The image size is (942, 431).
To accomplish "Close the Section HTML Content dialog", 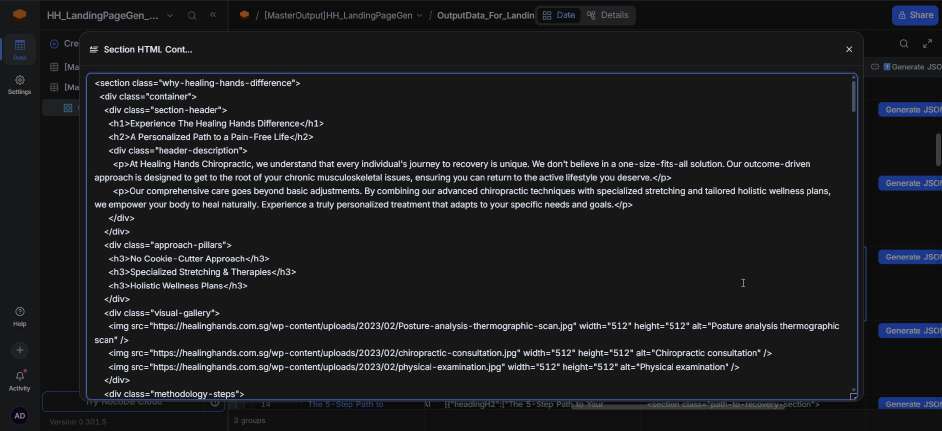I will tap(849, 49).
